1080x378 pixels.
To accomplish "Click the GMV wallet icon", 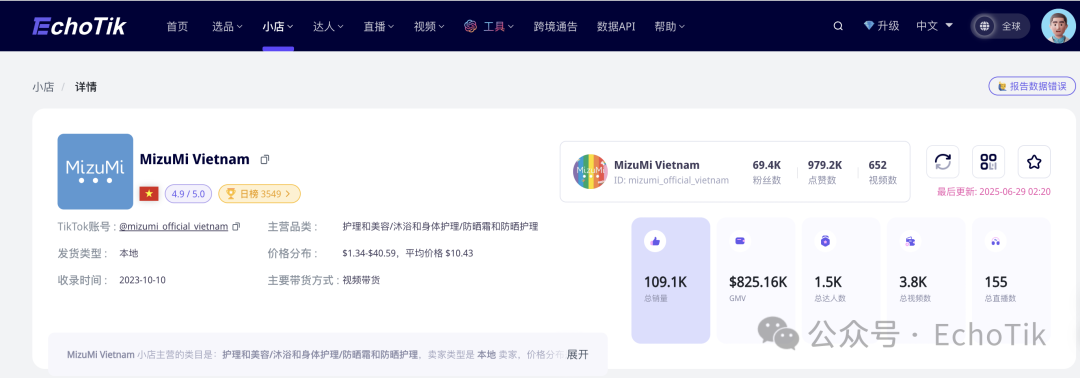I will click(x=740, y=241).
